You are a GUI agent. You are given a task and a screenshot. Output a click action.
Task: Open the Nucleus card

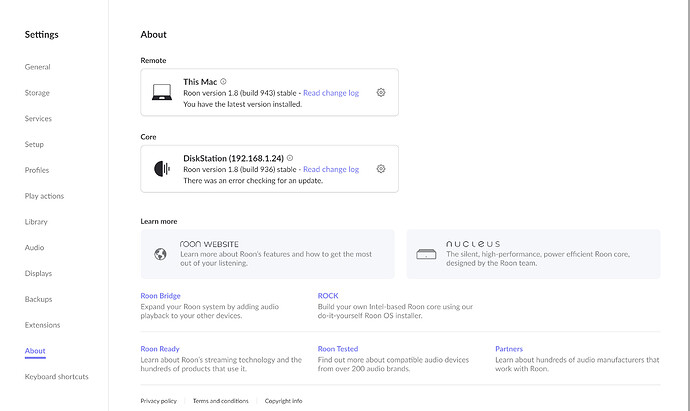pyautogui.click(x=533, y=254)
